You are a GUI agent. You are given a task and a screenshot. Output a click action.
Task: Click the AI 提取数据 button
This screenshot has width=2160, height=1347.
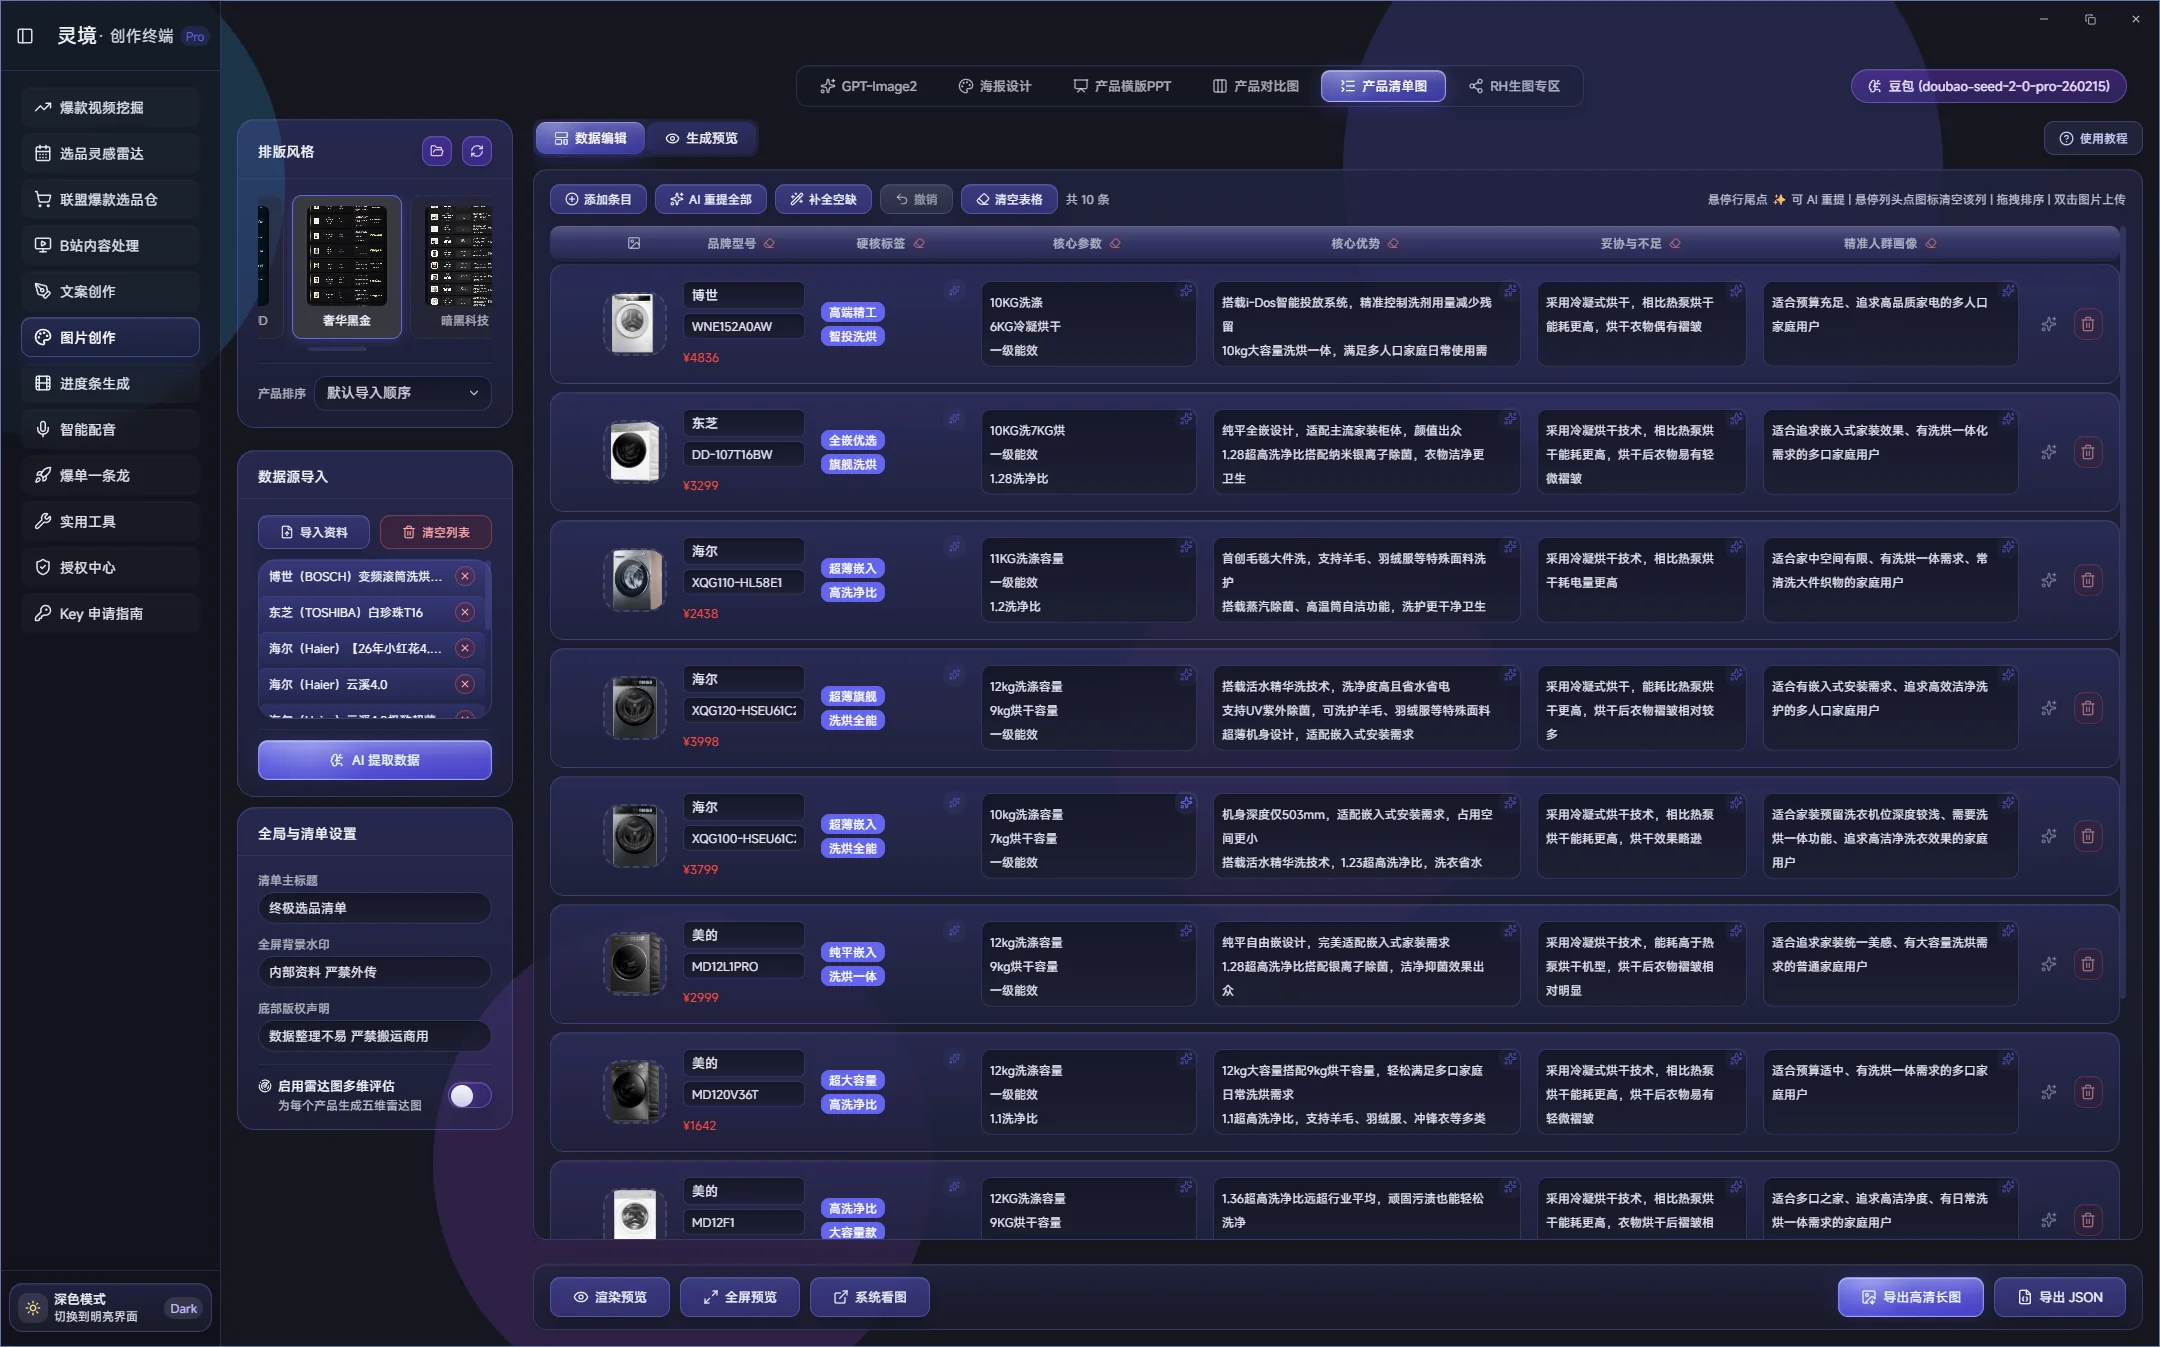click(x=375, y=760)
